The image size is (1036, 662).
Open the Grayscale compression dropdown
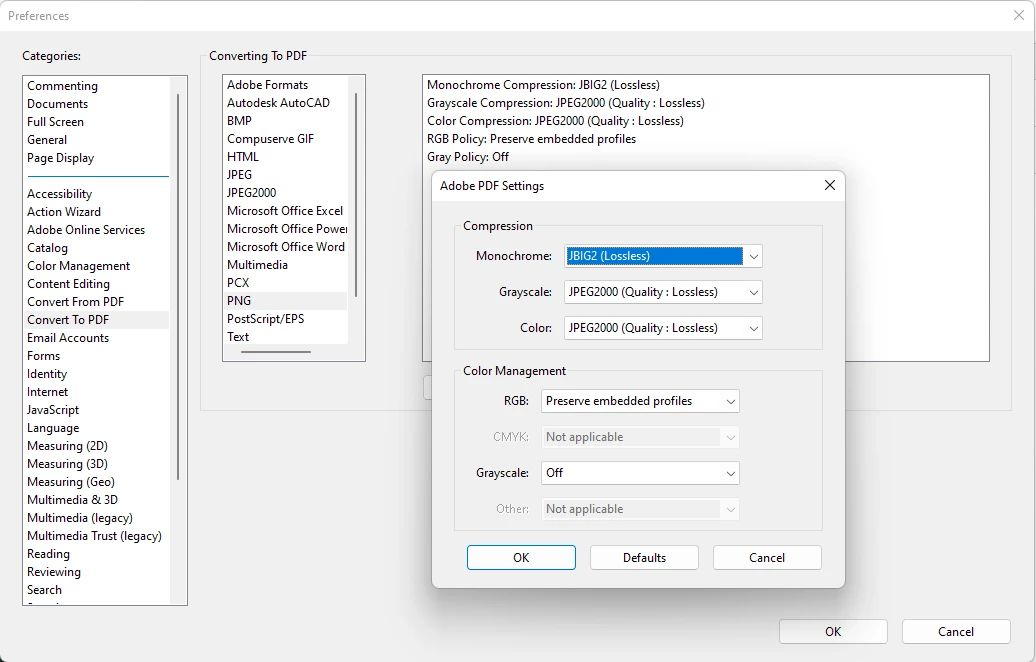click(x=663, y=292)
